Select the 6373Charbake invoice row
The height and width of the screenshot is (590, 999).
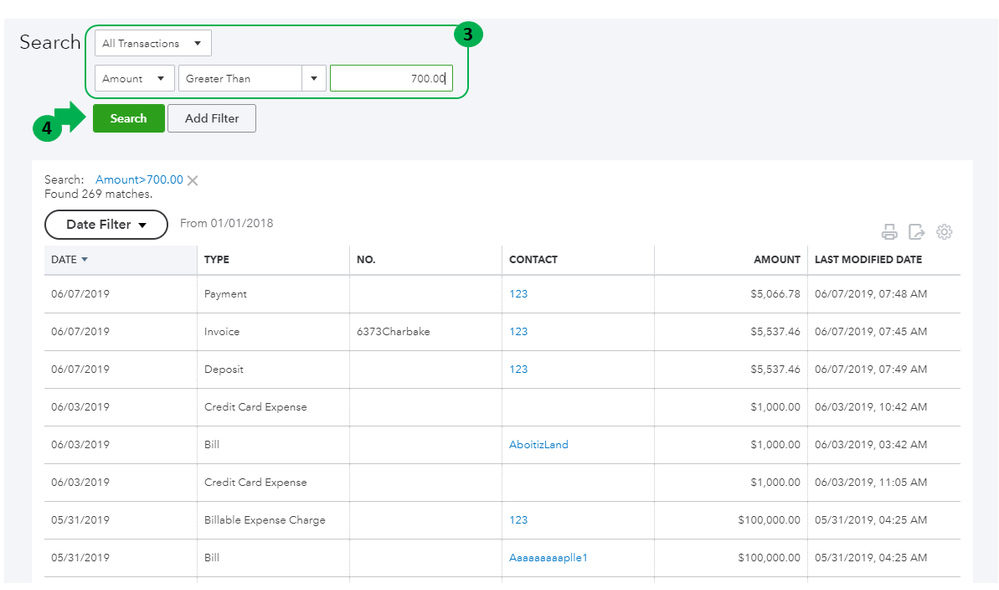(x=393, y=332)
